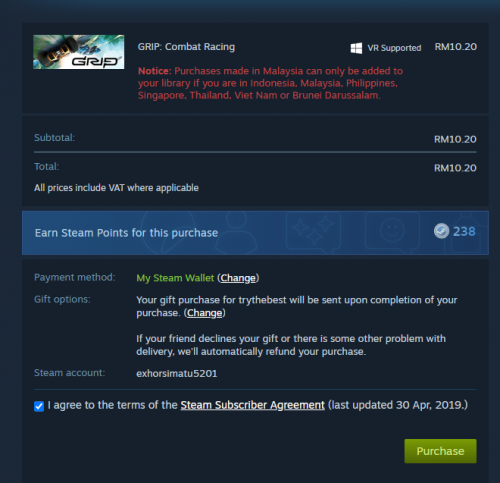Open the Steam Subscriber Agreement link

coord(252,405)
